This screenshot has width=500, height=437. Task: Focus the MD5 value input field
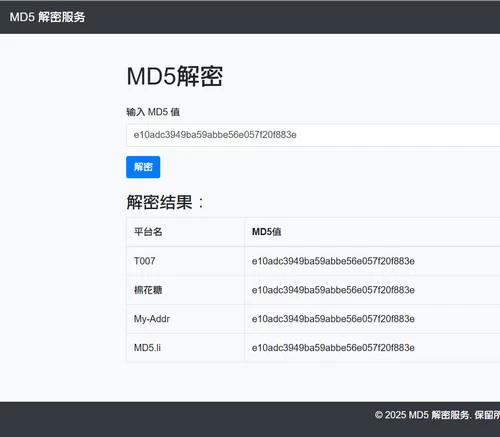pyautogui.click(x=313, y=135)
